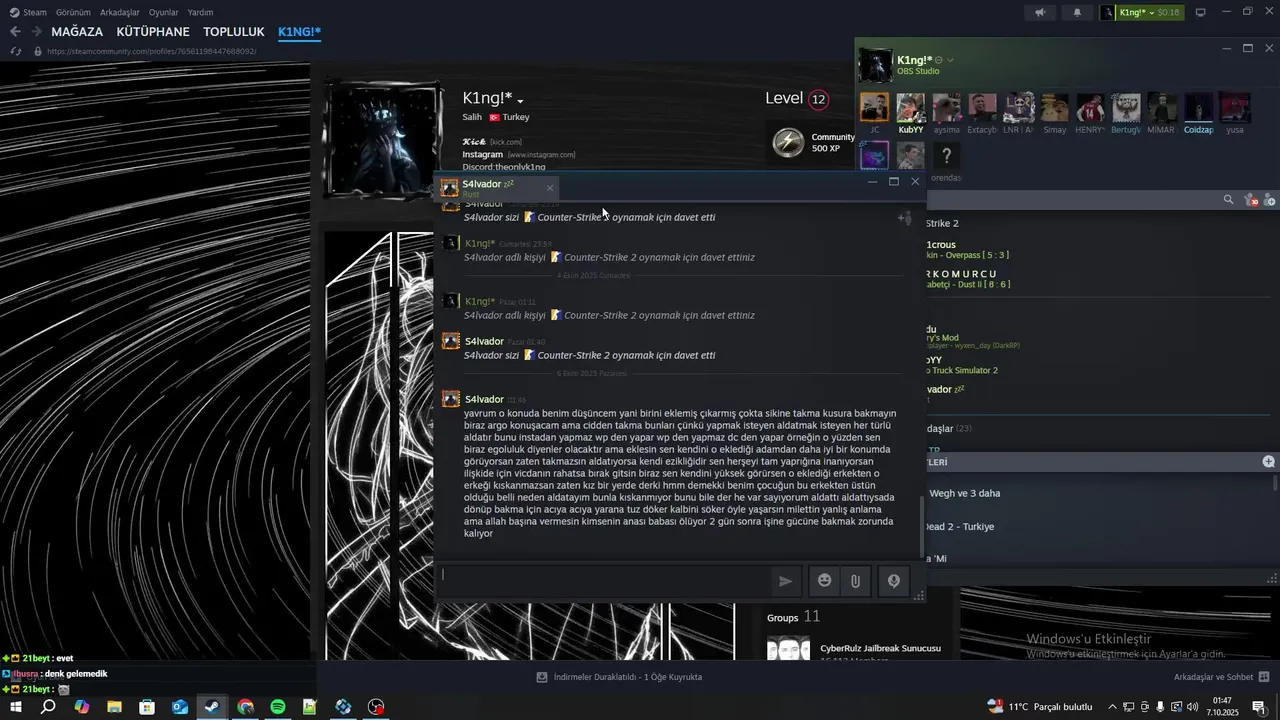This screenshot has width=1280, height=720.
Task: Click the profile URL address bar
Action: [x=152, y=51]
